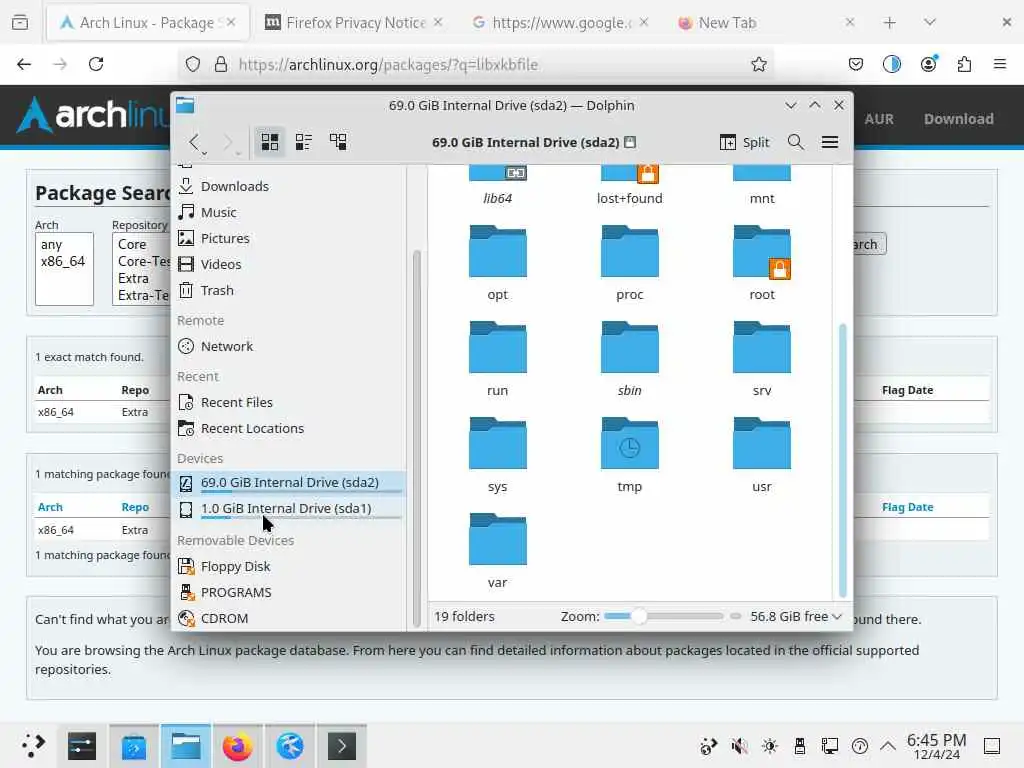Open Firefox extensions icon
The height and width of the screenshot is (768, 1024).
coord(964,64)
